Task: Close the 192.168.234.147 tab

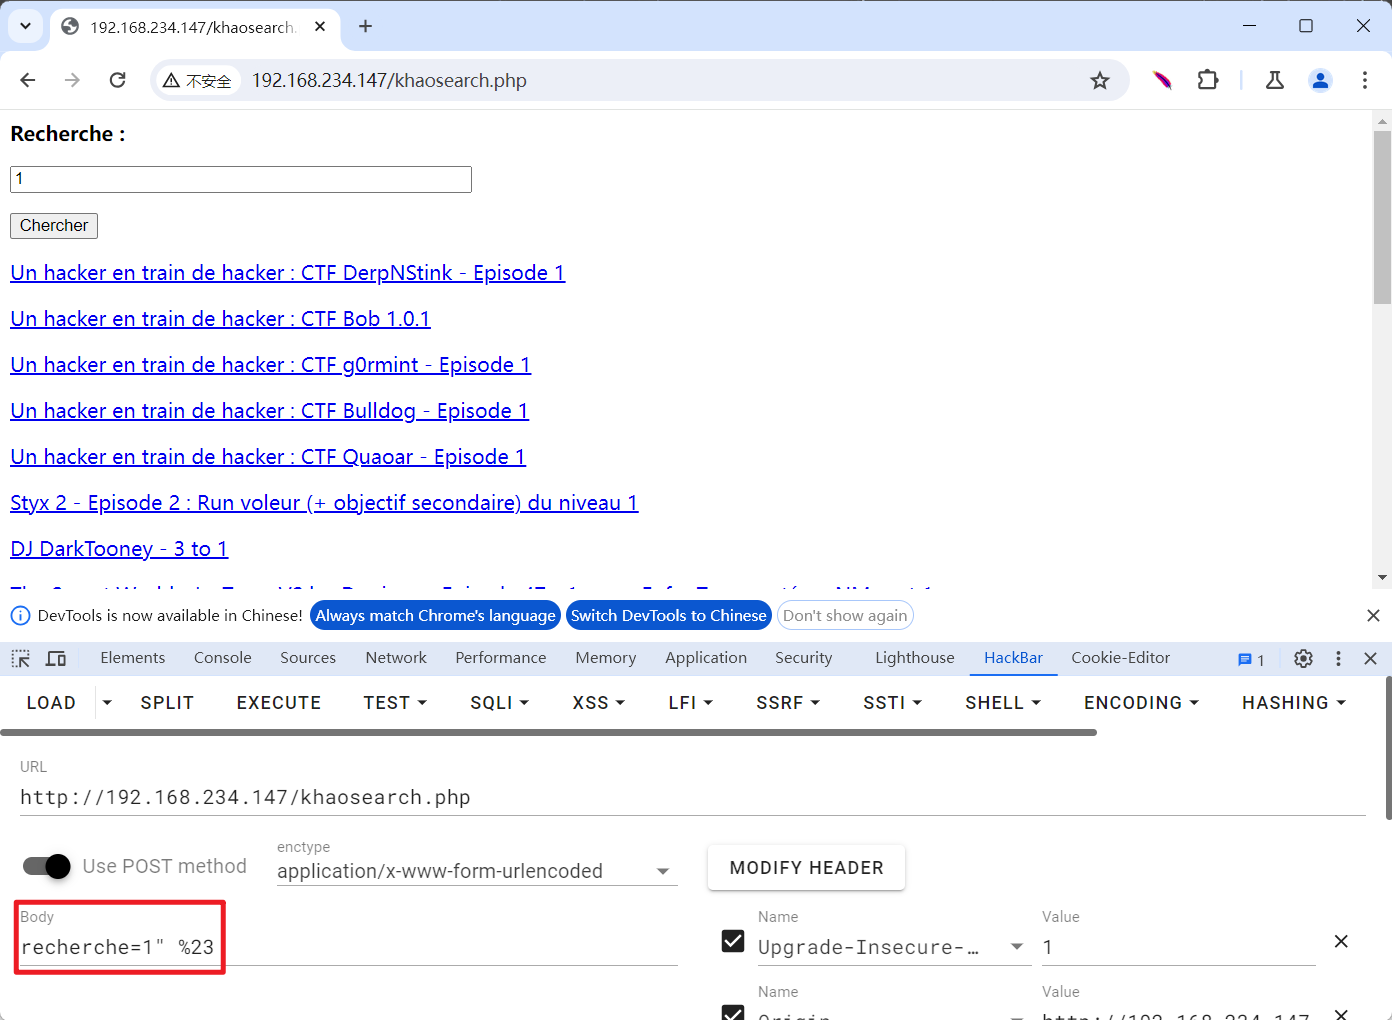Action: coord(320,26)
